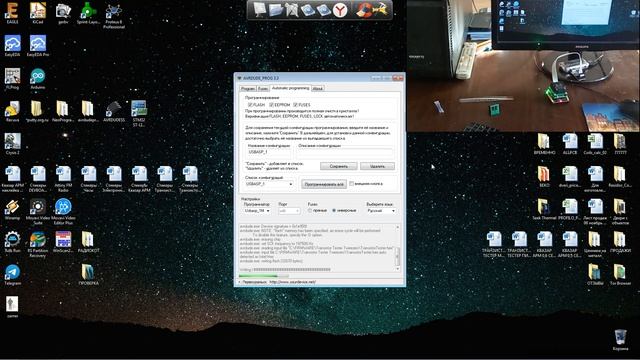The image size is (640, 360).
Task: Open the yourdevice.net link at window bottom
Action: (x=293, y=282)
